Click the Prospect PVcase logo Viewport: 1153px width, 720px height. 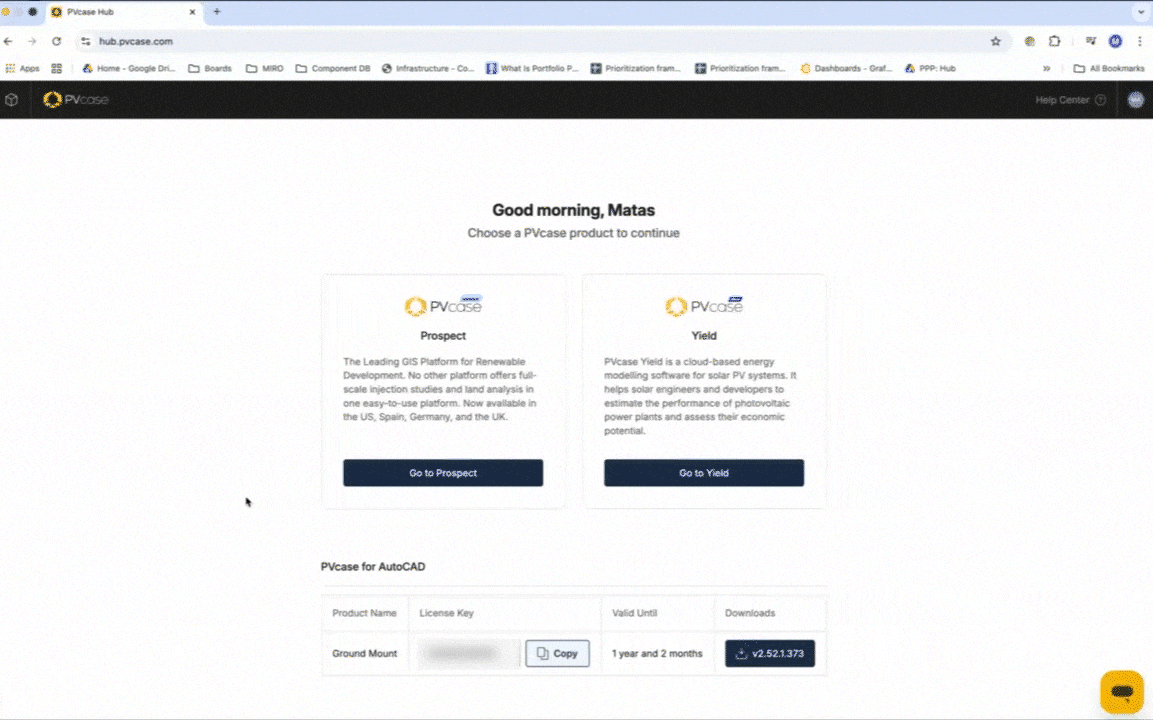click(x=443, y=305)
